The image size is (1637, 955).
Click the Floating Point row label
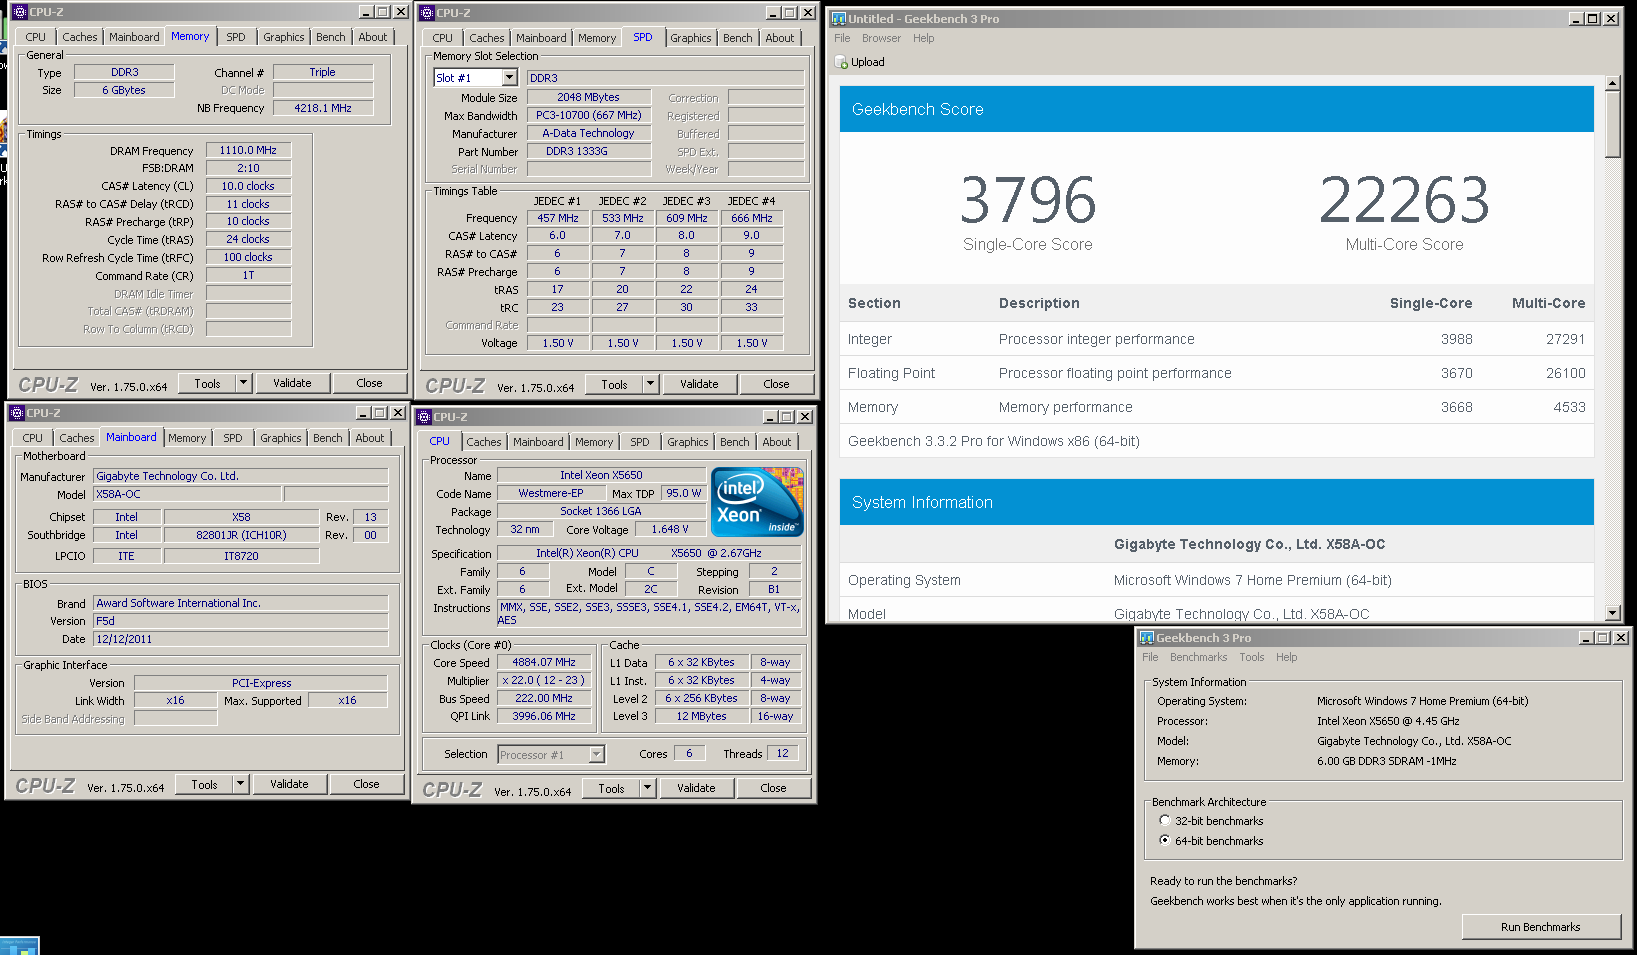click(891, 373)
